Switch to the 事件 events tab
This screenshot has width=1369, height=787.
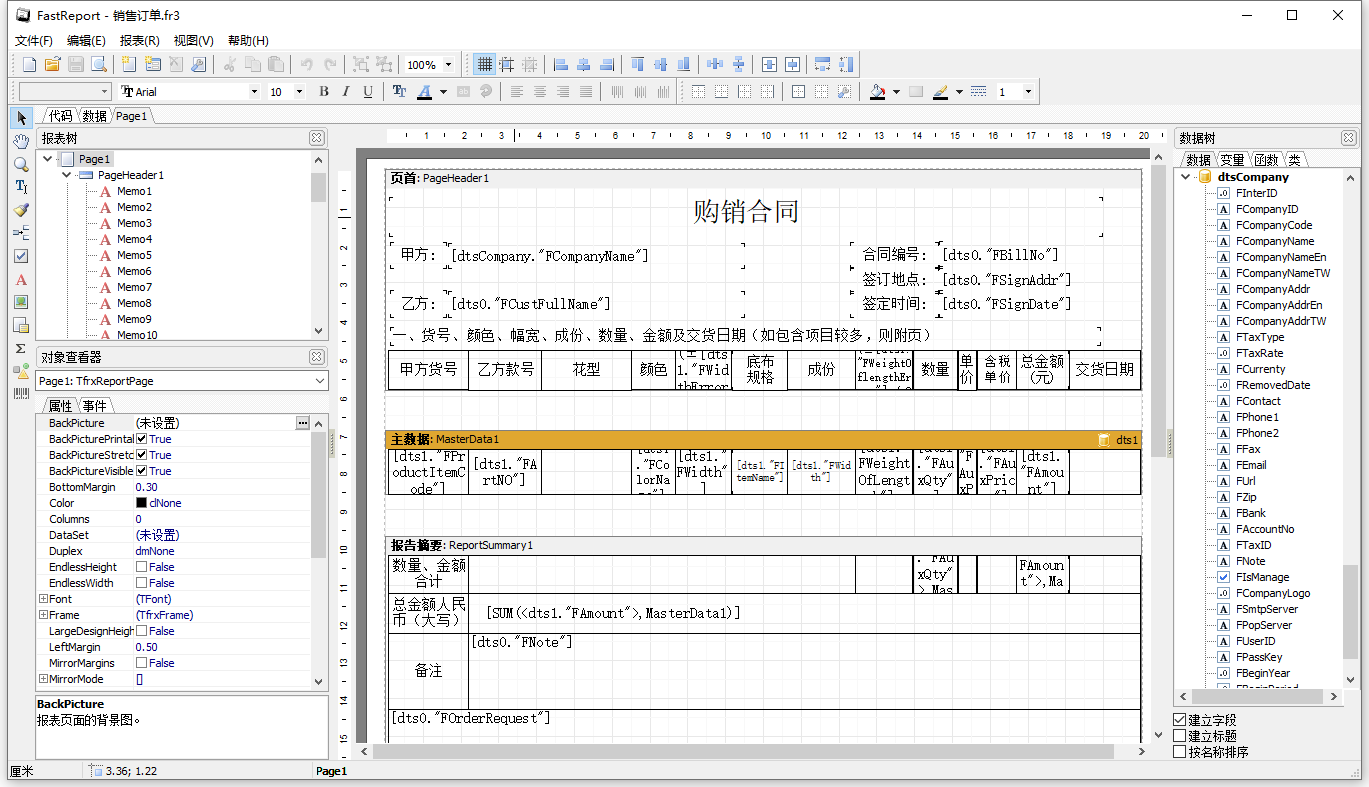click(x=94, y=406)
